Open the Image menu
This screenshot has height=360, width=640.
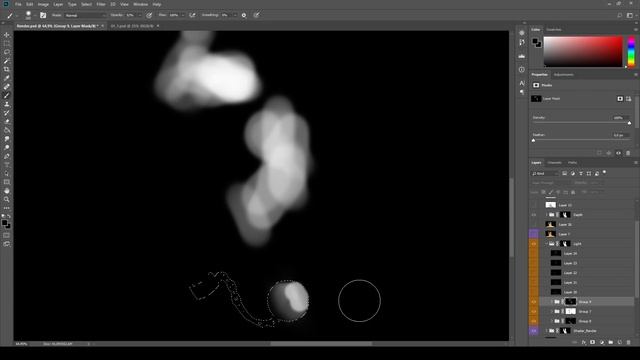43,4
